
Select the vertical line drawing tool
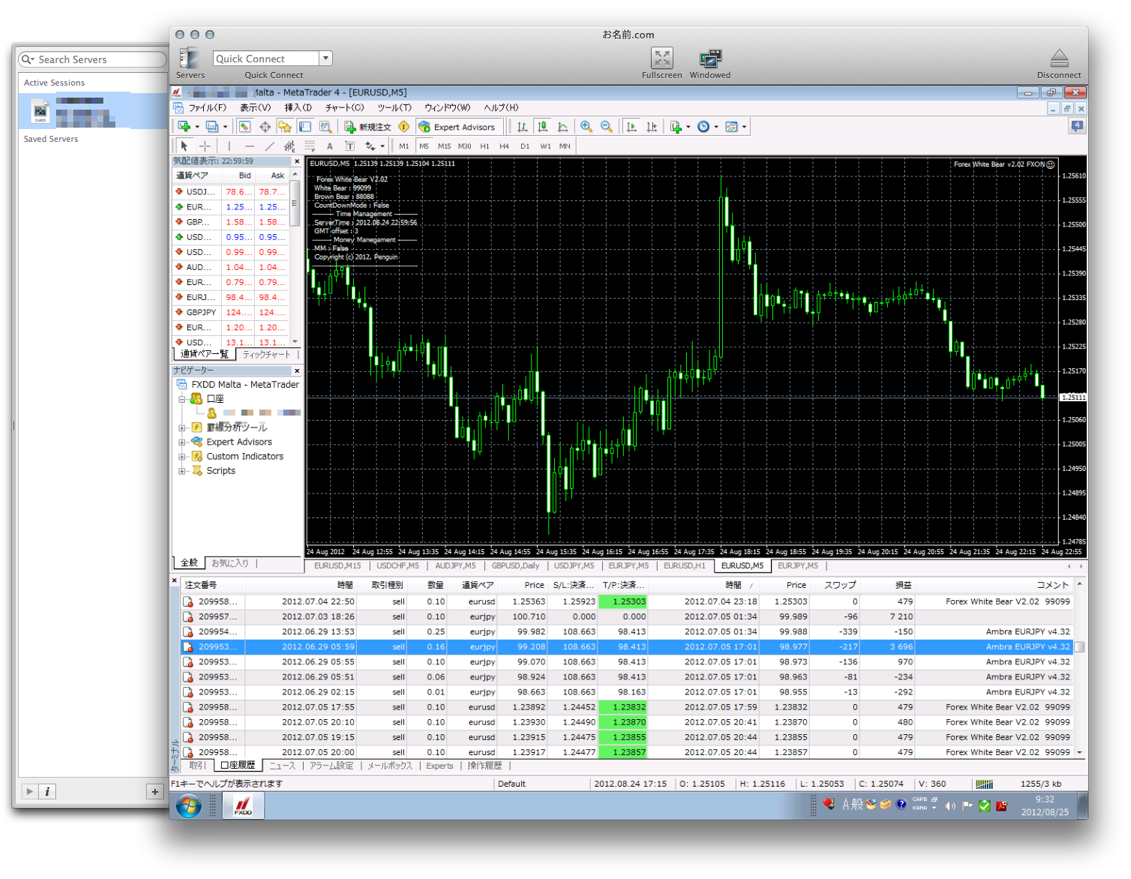click(229, 146)
